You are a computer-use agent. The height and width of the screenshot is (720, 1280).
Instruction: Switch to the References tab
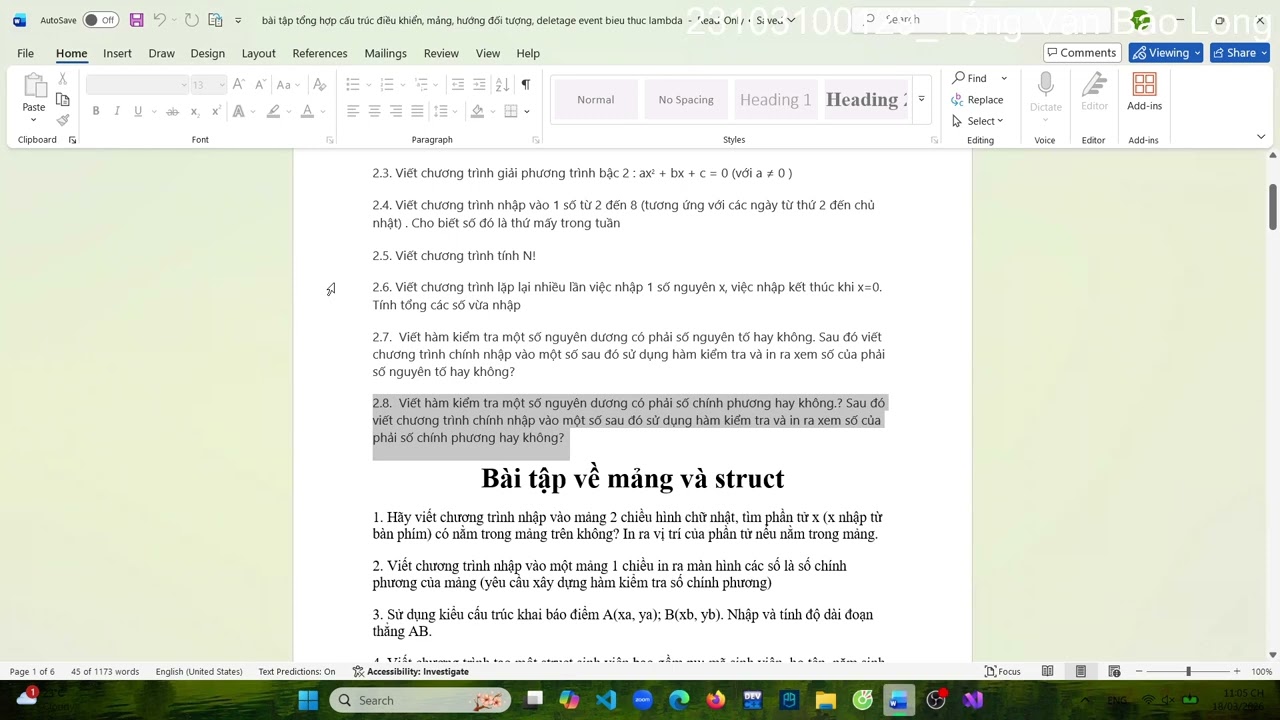(320, 53)
